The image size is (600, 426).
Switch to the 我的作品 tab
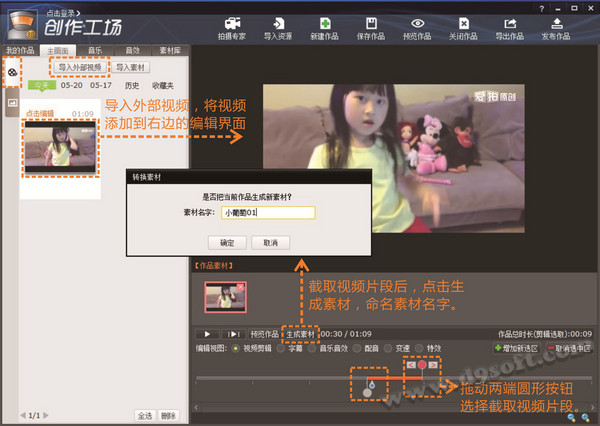(x=20, y=51)
